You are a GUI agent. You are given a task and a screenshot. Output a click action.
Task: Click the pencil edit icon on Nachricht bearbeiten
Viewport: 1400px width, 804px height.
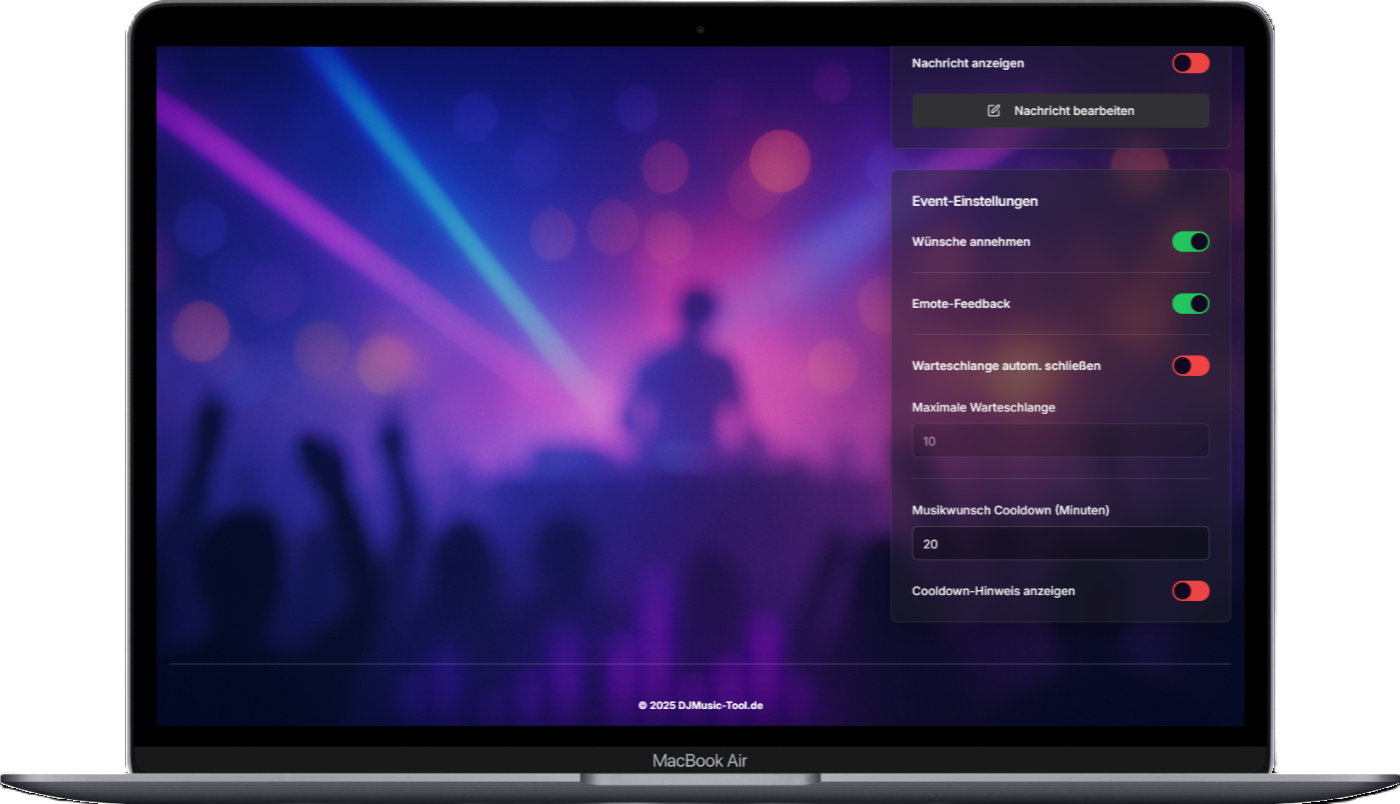(993, 111)
